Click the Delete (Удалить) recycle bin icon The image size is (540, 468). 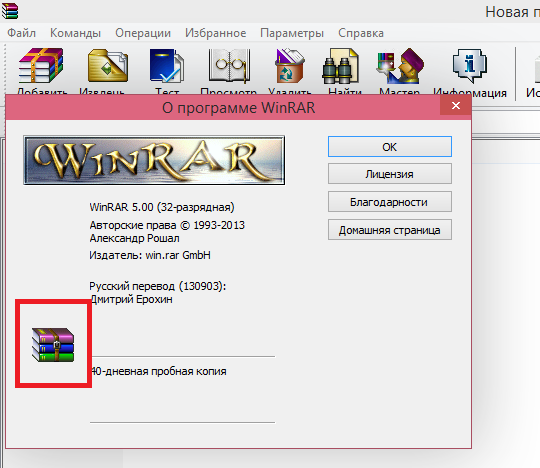[290, 65]
